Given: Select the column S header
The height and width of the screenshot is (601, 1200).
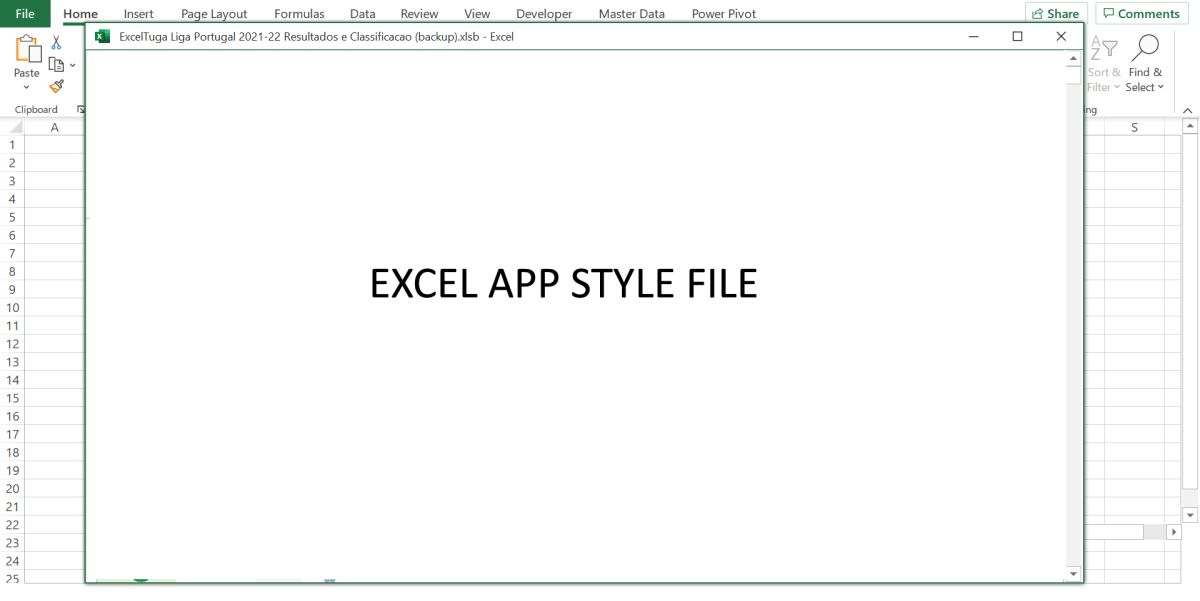Looking at the screenshot, I should point(1134,127).
